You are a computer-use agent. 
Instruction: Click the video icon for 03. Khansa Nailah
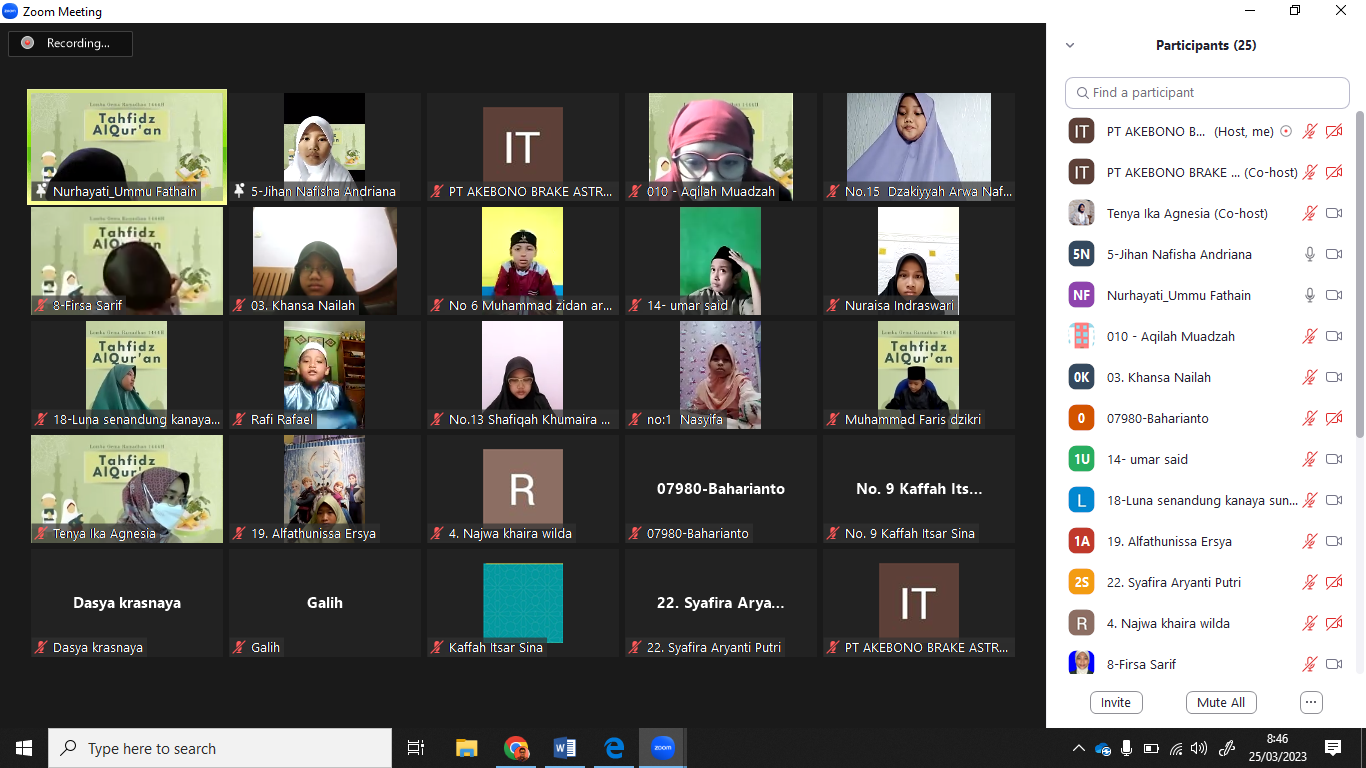1333,377
